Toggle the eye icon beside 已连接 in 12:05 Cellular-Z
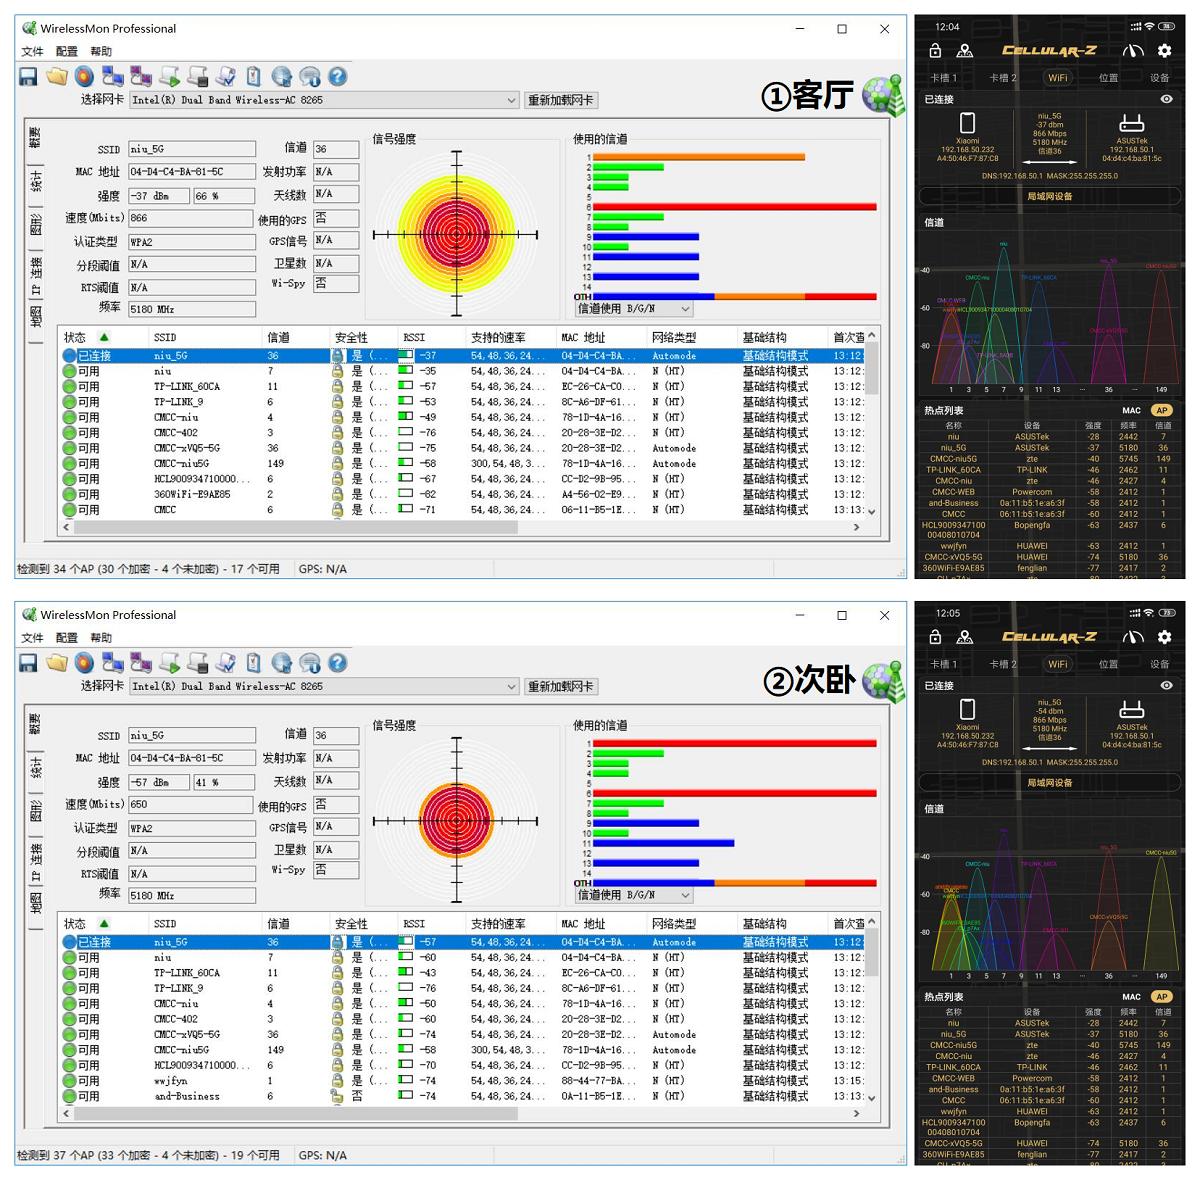The width and height of the screenshot is (1200, 1180). pos(1166,685)
